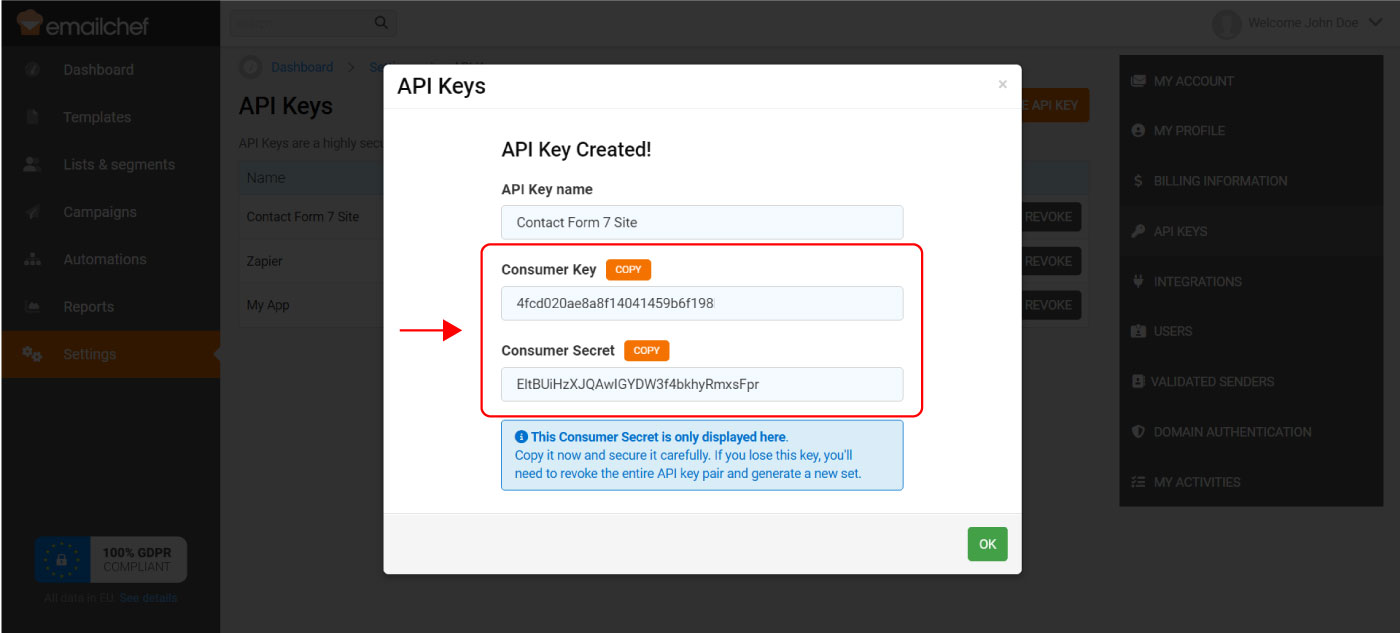Click the Integrations plug icon
This screenshot has height=633, width=1400.
click(x=1138, y=281)
